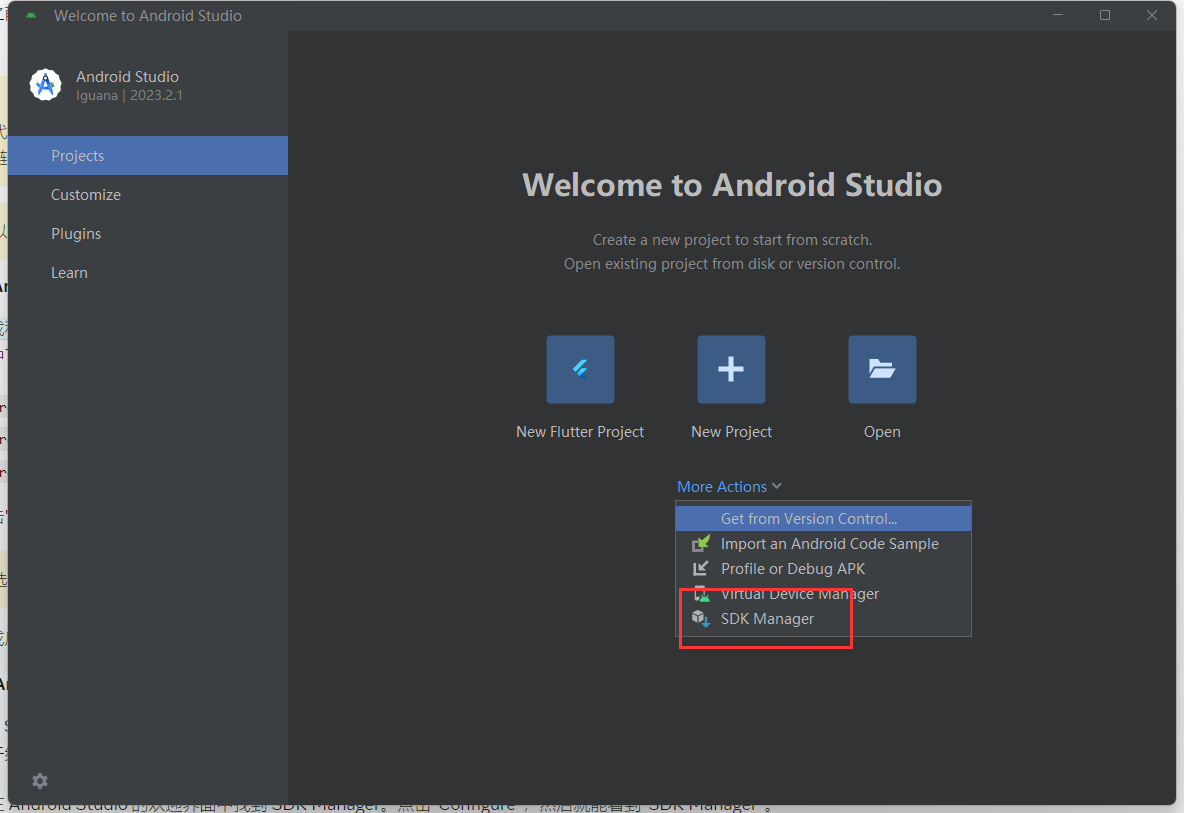
Task: Collapse the More Actions dropdown
Action: (x=729, y=487)
